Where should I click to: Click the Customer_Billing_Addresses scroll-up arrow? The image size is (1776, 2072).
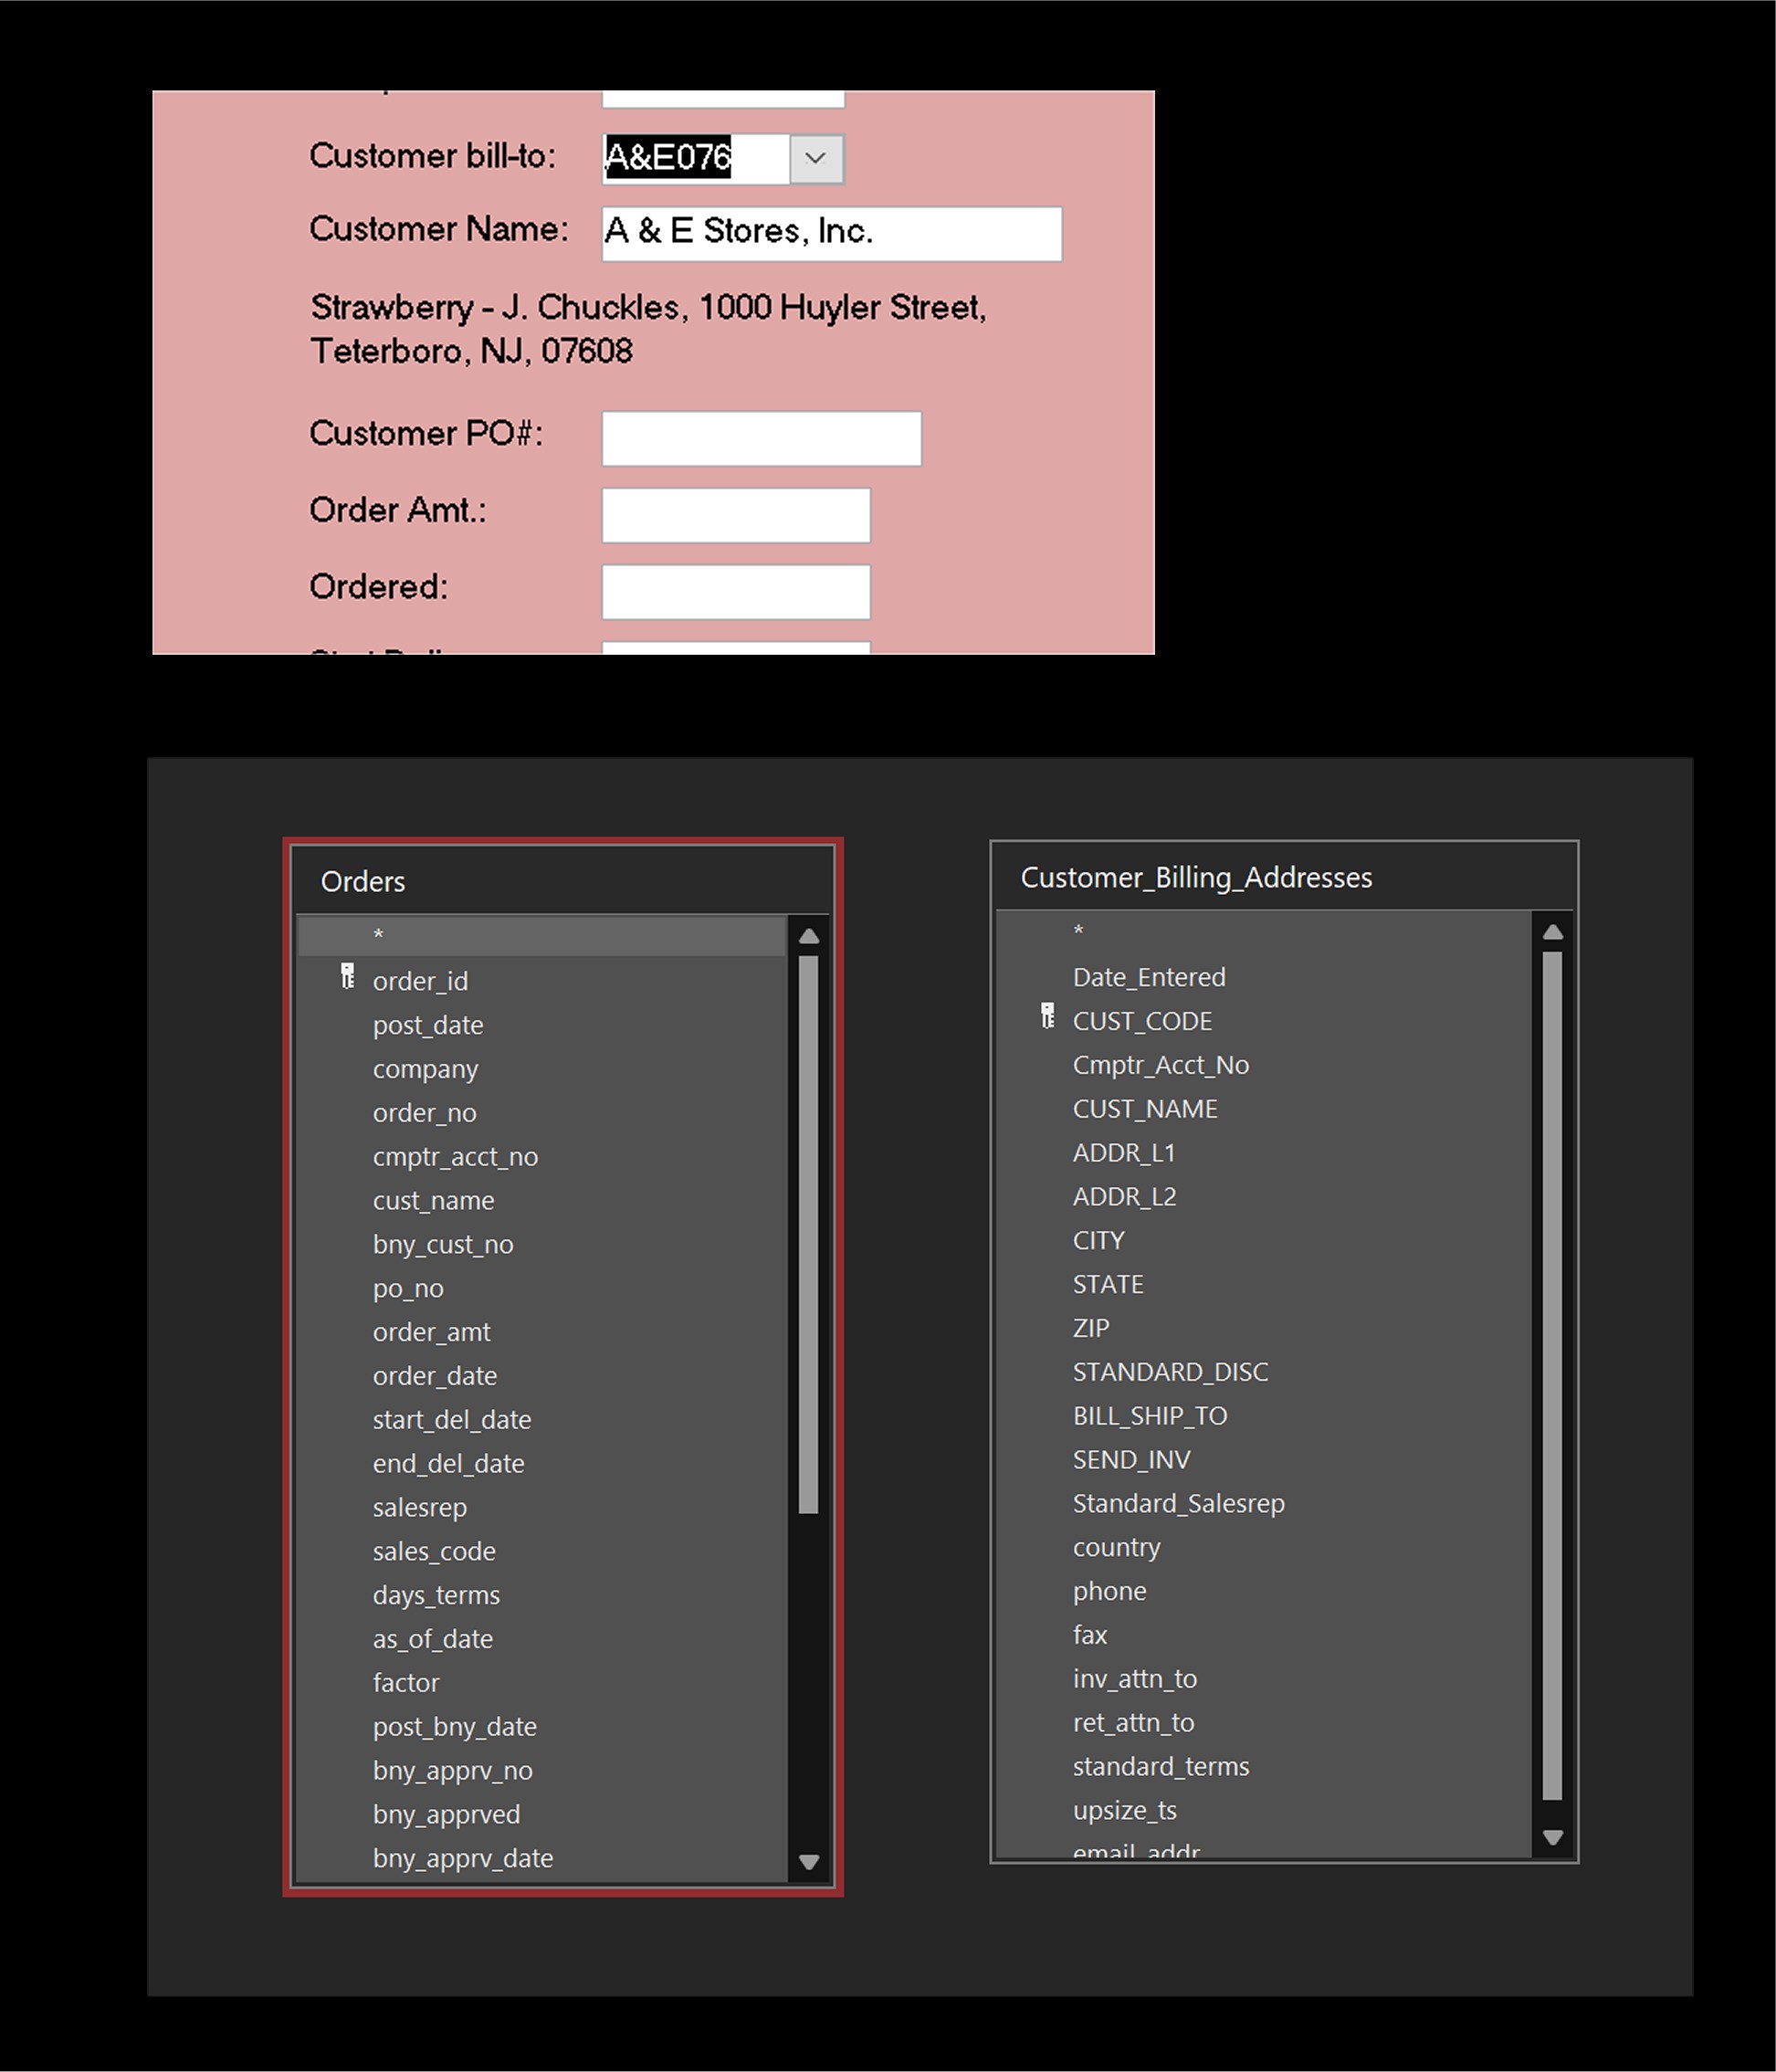(x=1553, y=932)
